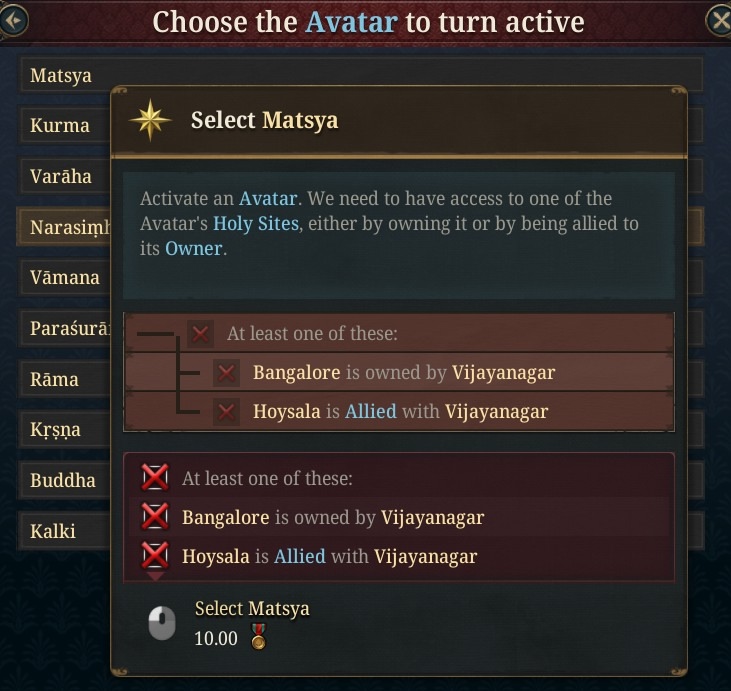Click the small X box beside upper 'At least one of these'
Screen dimensions: 731x691
coord(200,334)
